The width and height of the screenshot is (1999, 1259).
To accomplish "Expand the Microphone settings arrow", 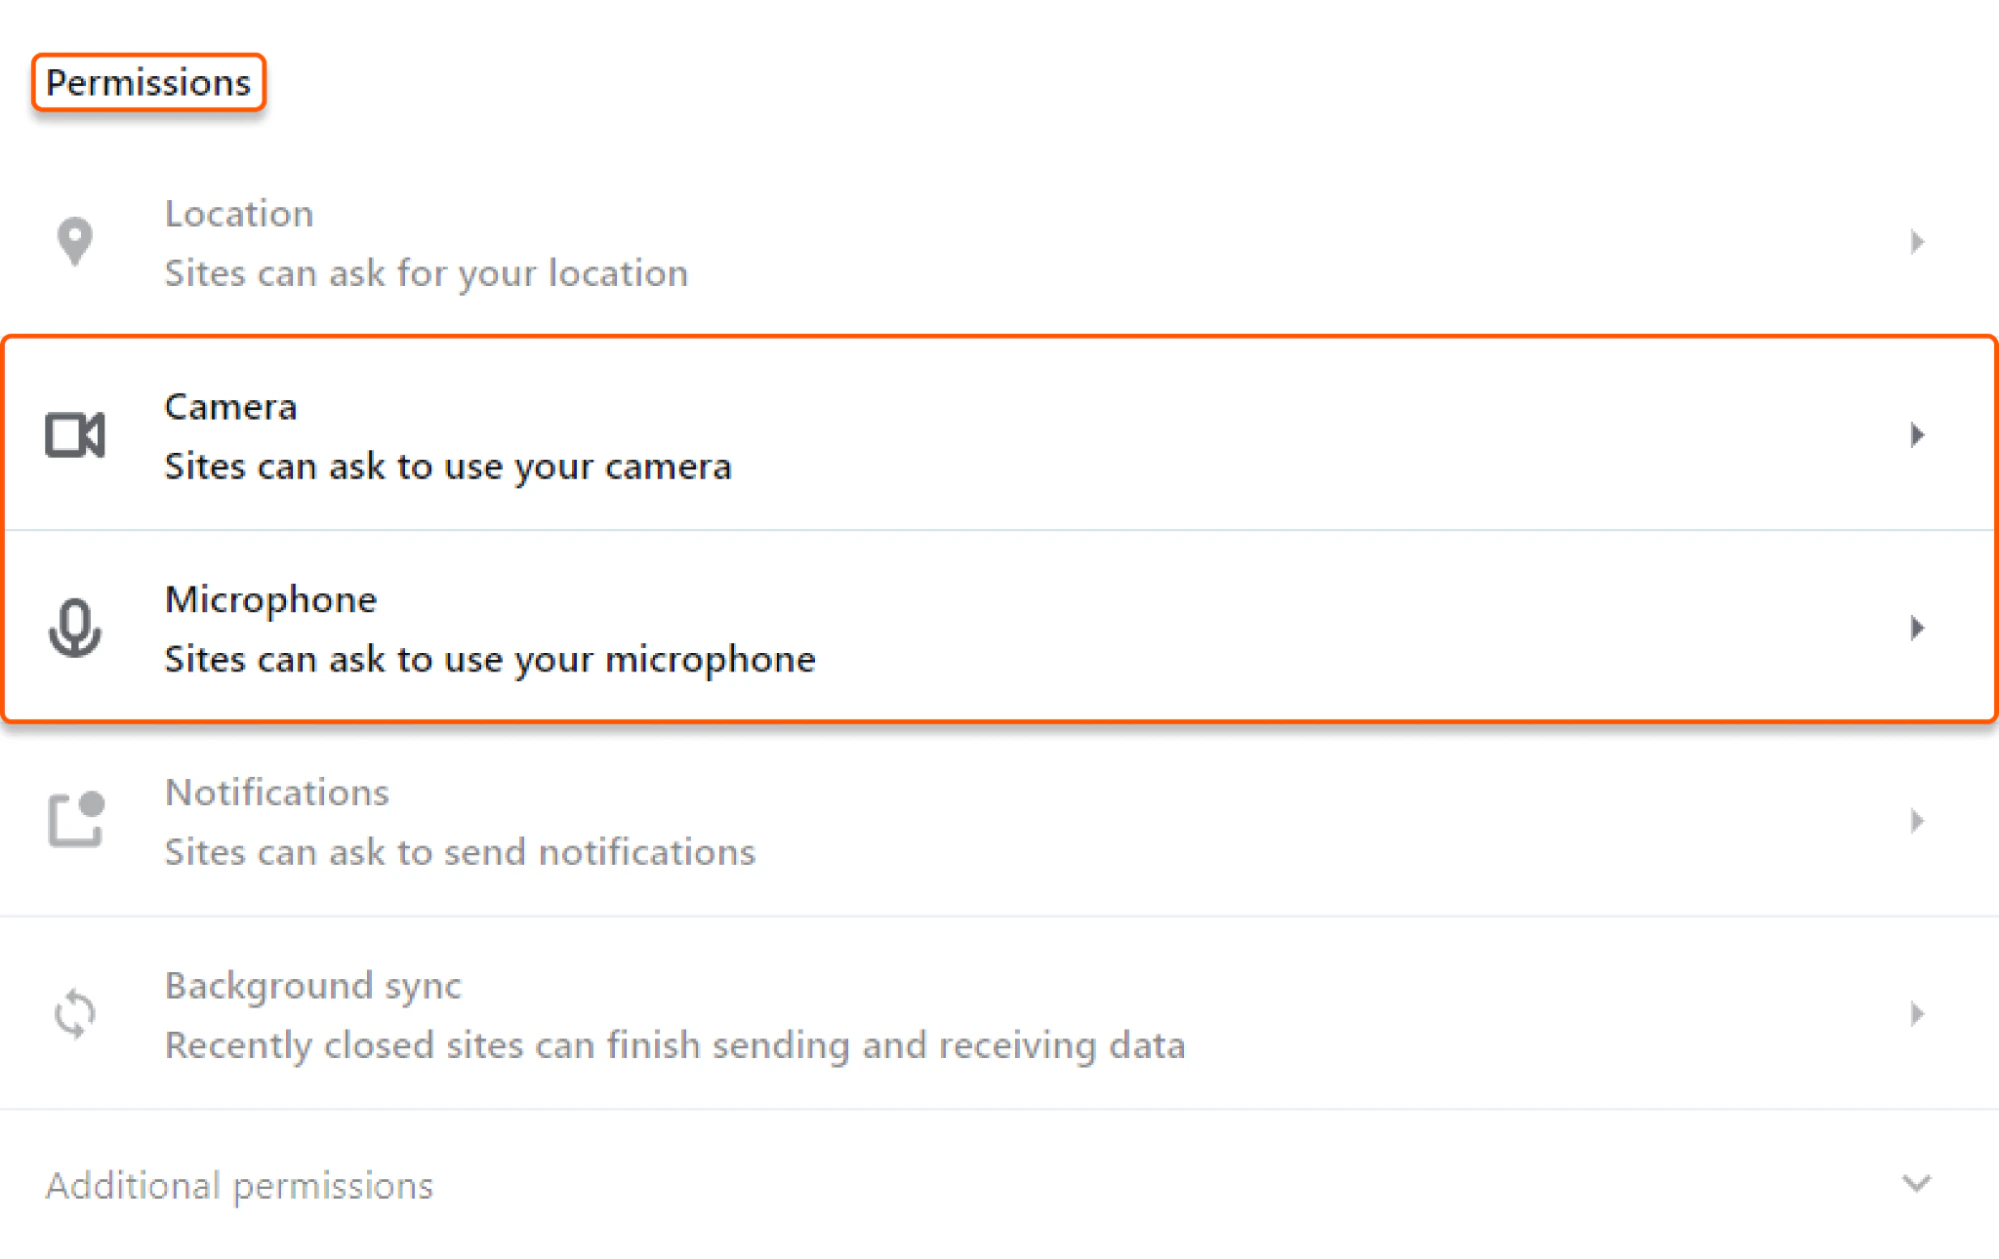I will (x=1917, y=628).
